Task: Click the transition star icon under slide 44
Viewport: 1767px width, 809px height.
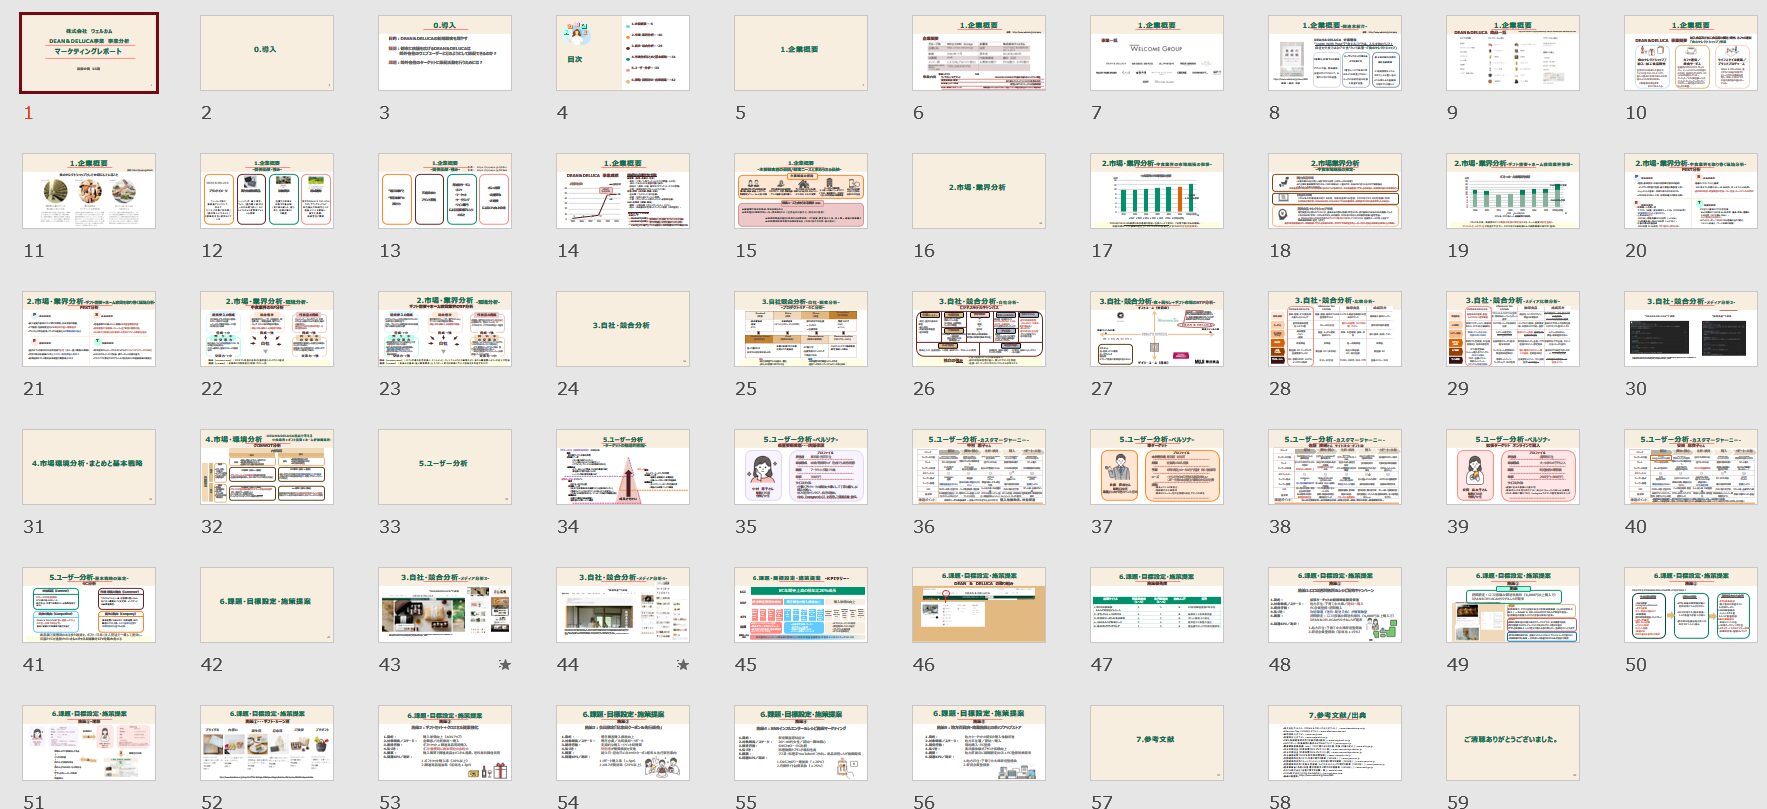Action: pos(683,664)
